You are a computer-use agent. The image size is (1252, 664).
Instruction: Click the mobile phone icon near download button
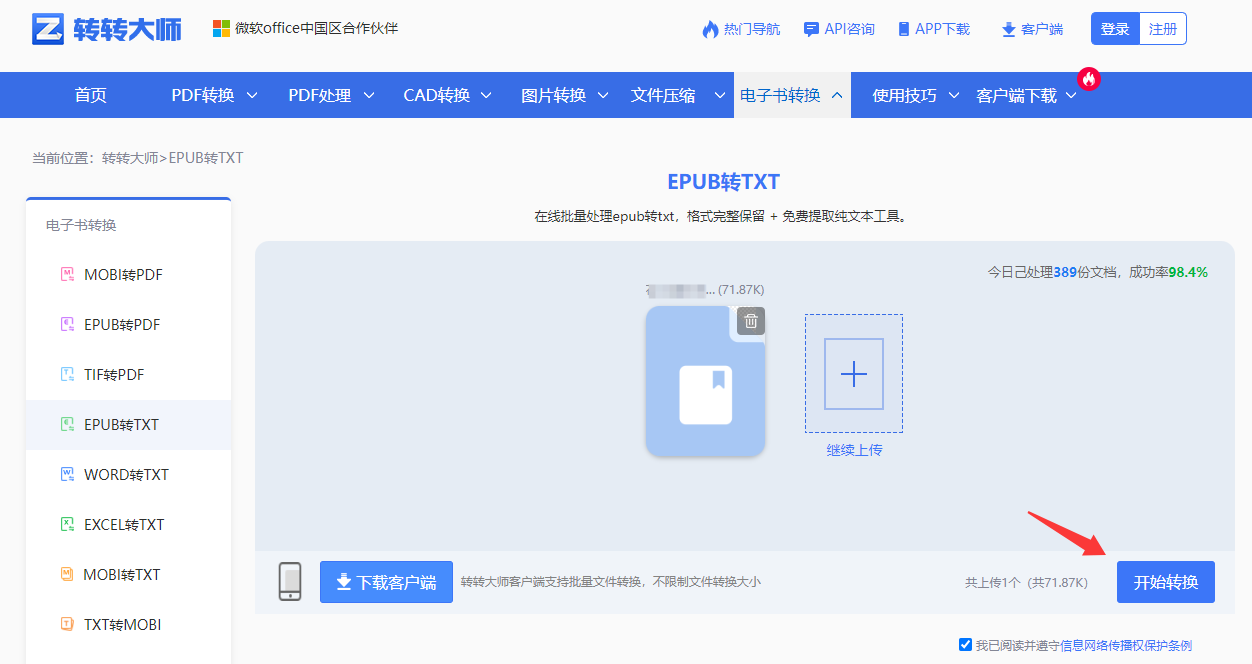click(x=290, y=581)
